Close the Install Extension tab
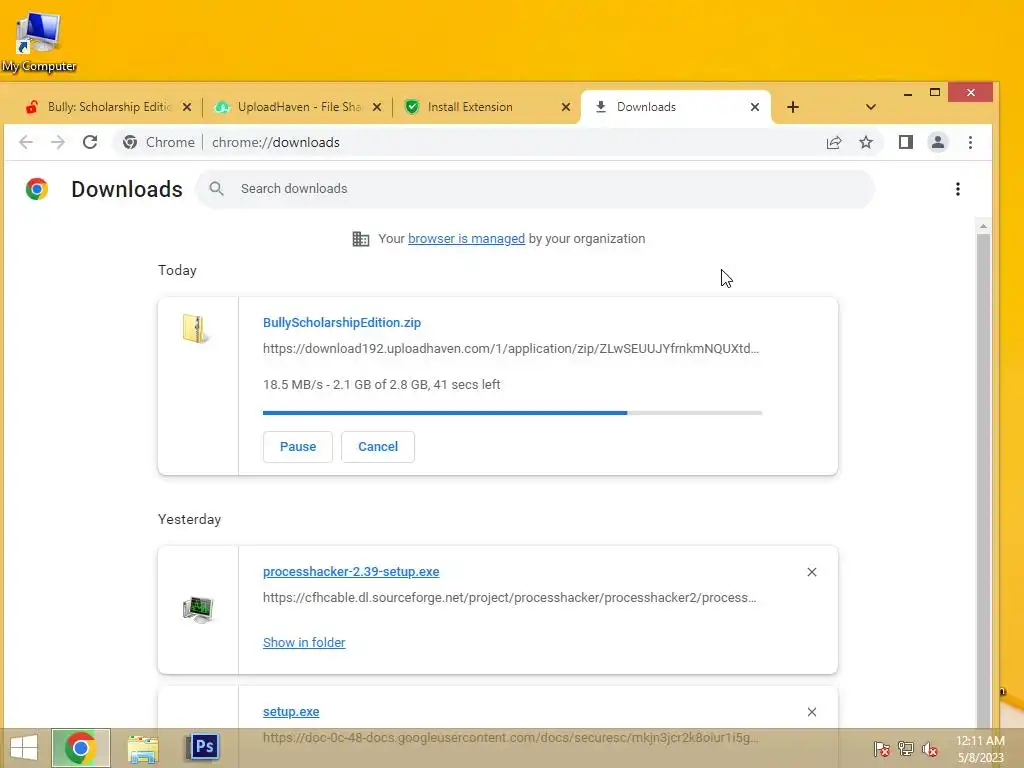Image resolution: width=1024 pixels, height=768 pixels. pos(566,107)
